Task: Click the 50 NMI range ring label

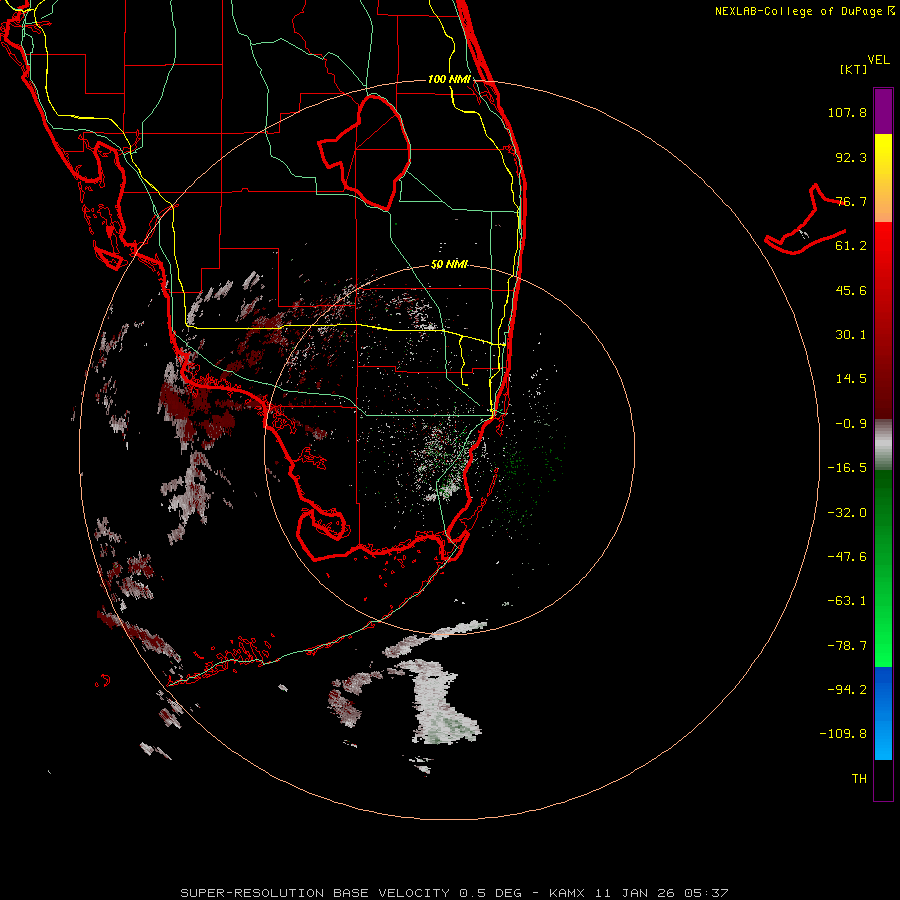Action: tap(449, 264)
